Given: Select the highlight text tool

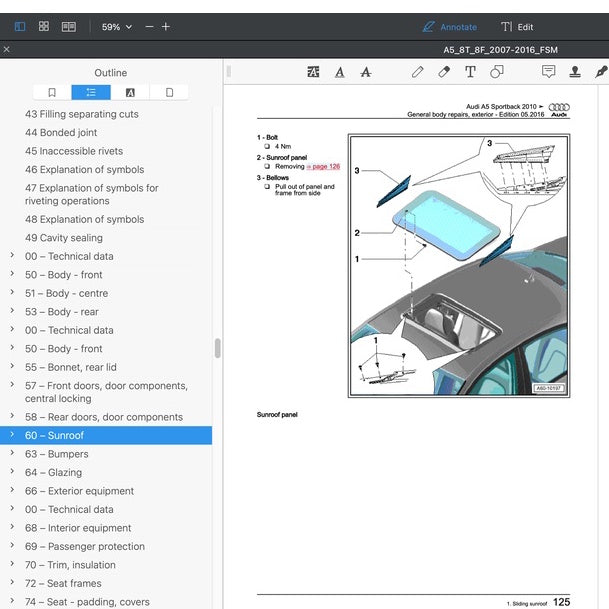Looking at the screenshot, I should (313, 72).
